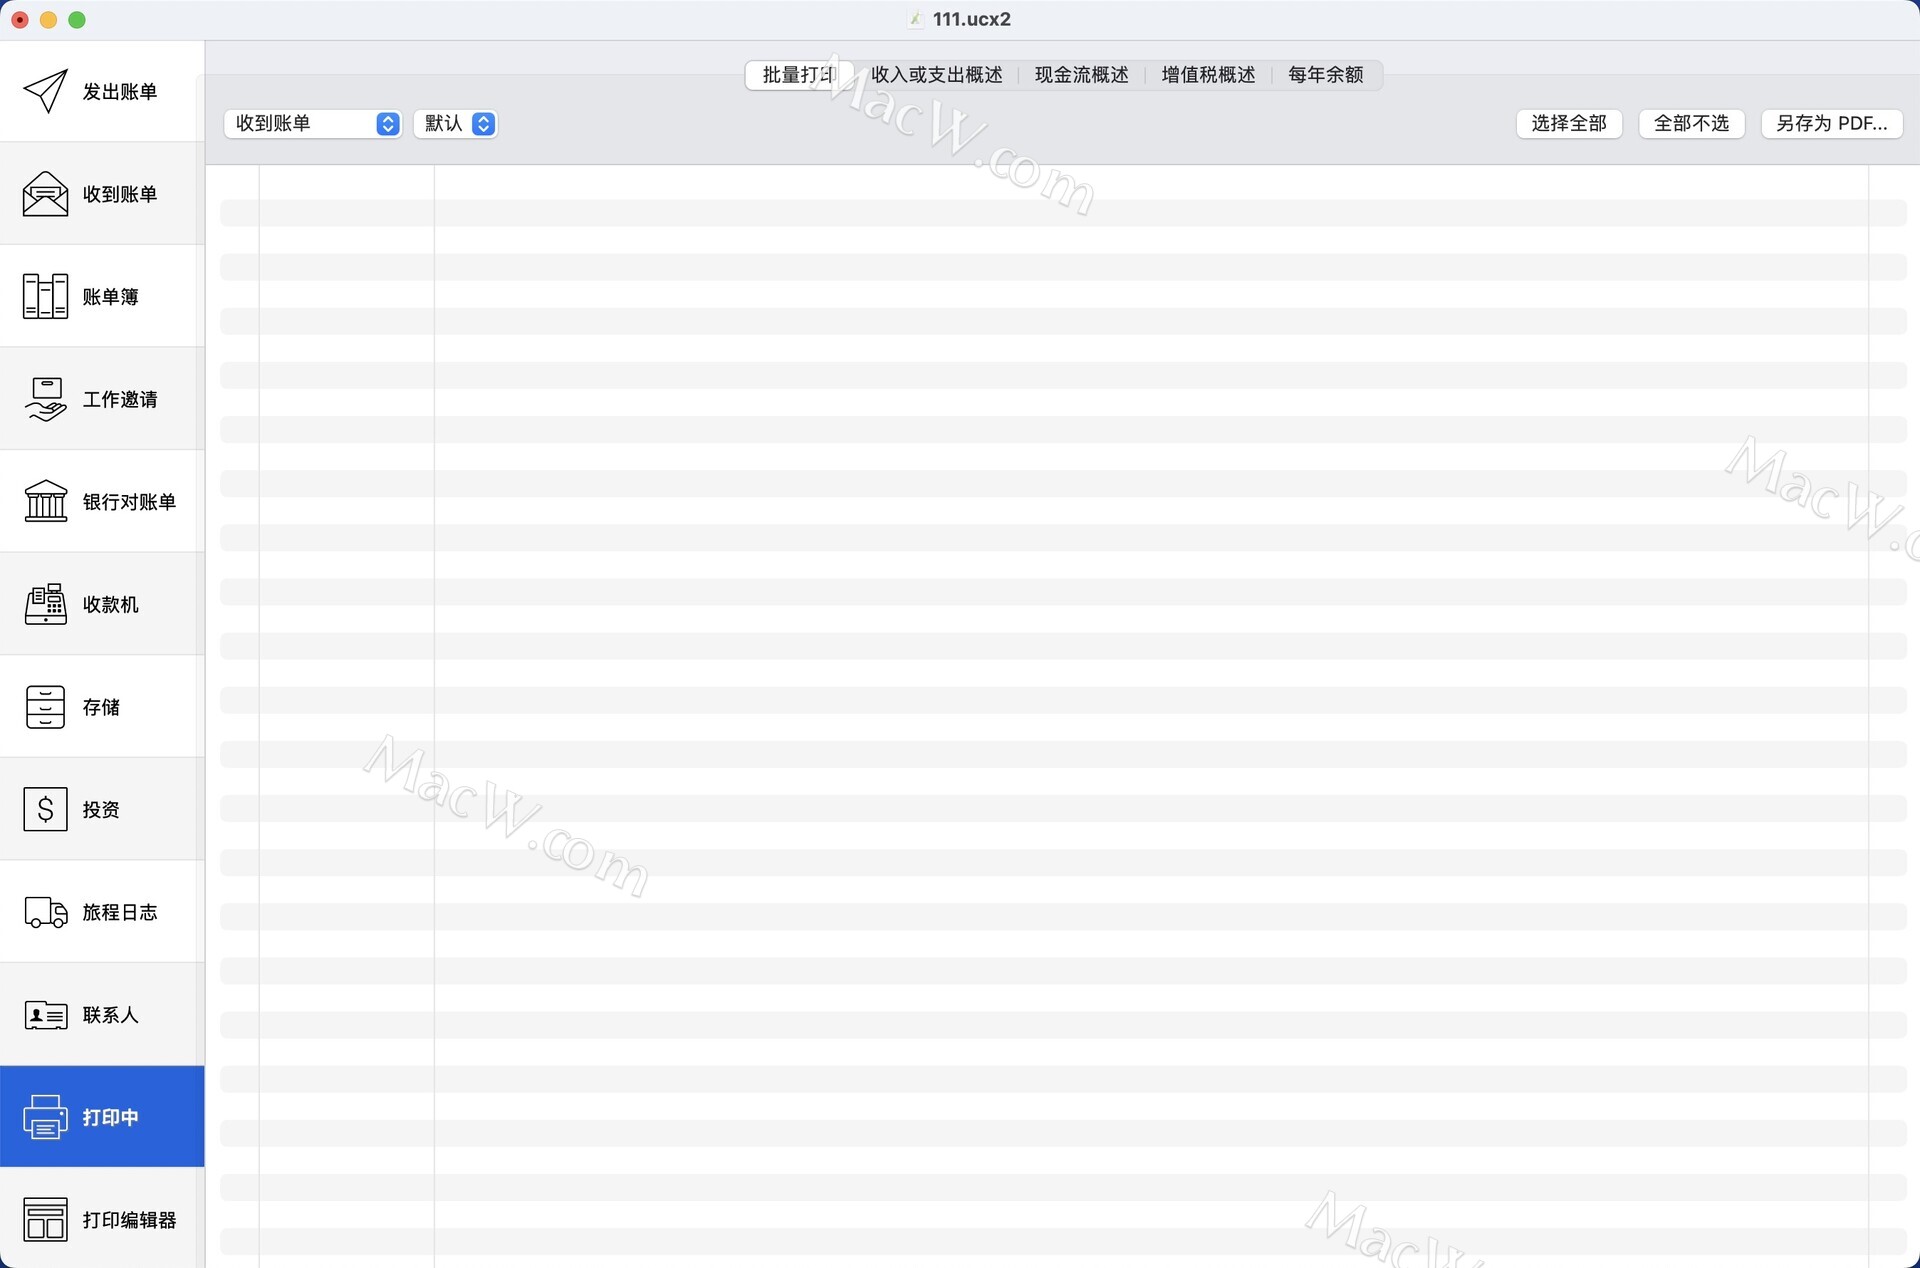The image size is (1920, 1268).
Task: Click the green zoom window button
Action: point(77,20)
